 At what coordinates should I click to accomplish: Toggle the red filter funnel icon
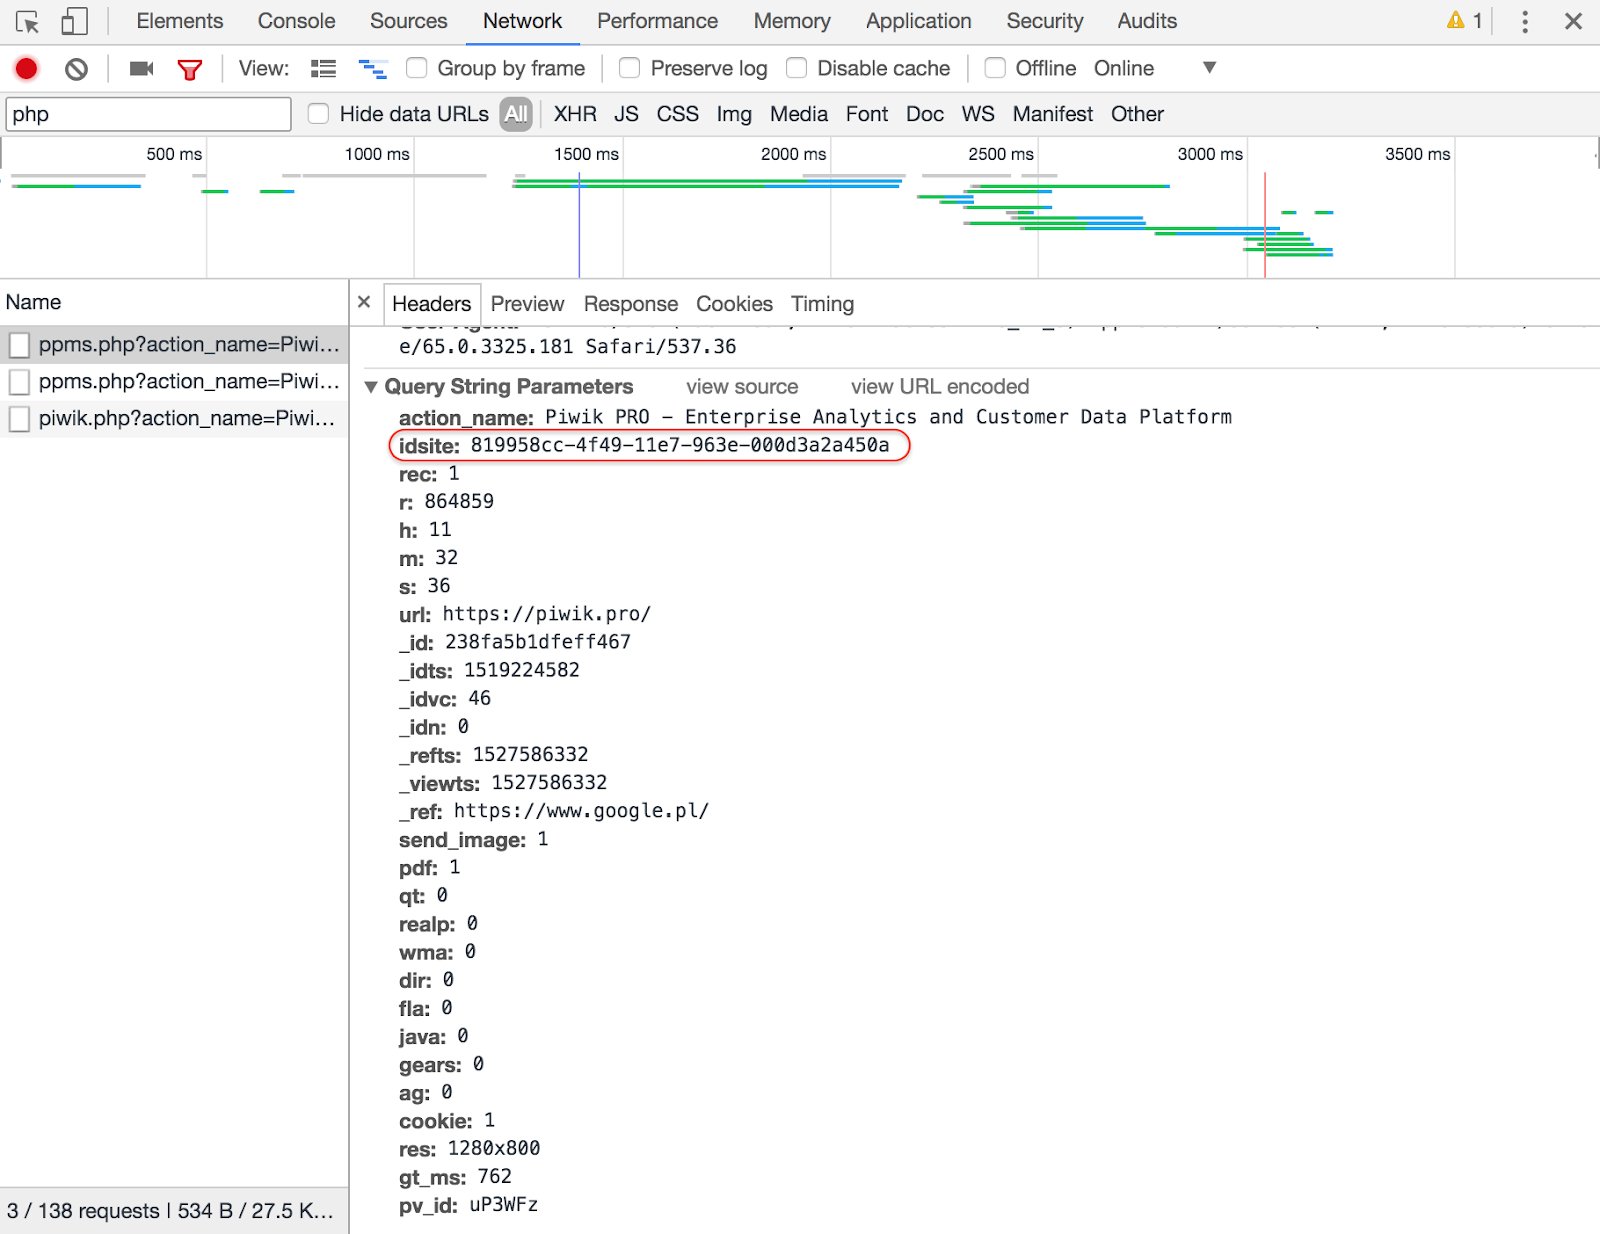[190, 69]
